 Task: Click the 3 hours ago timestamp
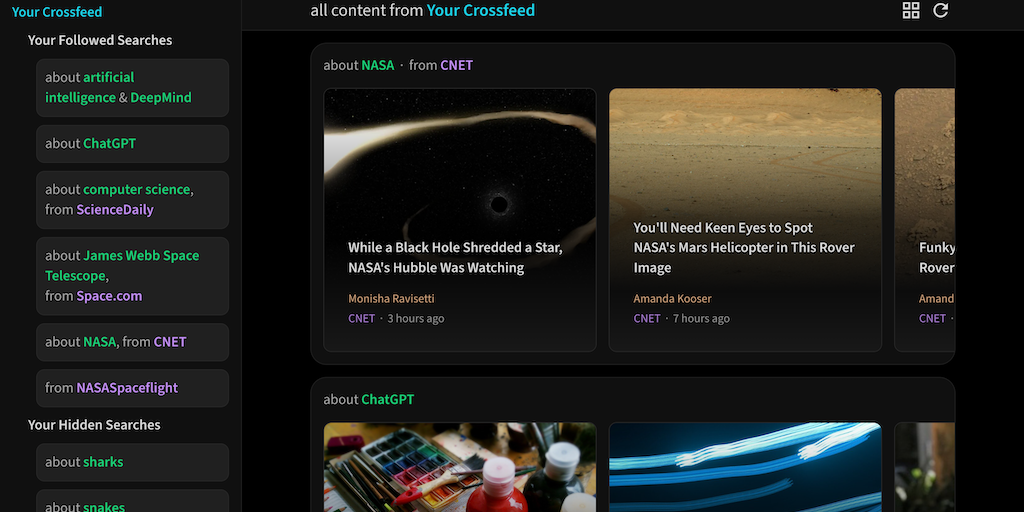pos(416,319)
